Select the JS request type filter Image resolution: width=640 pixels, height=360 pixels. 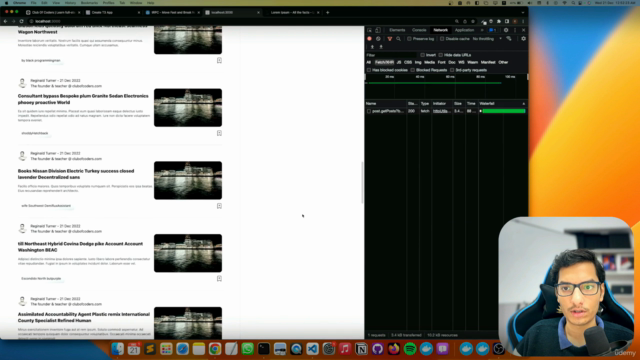pyautogui.click(x=399, y=62)
